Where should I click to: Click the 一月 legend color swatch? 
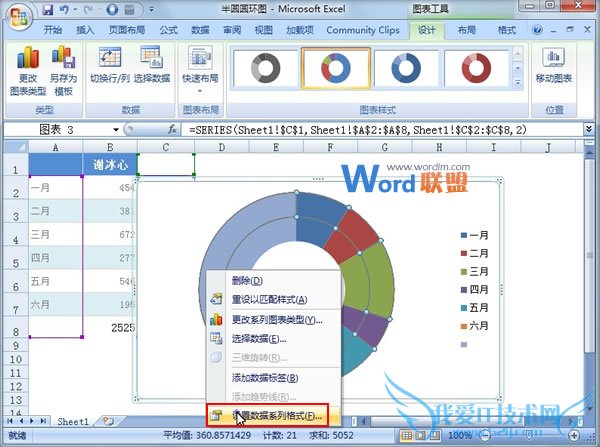[x=464, y=235]
